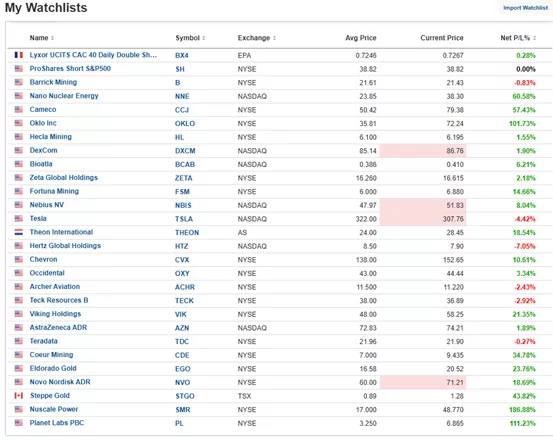Select the ACHR symbol link
The width and height of the screenshot is (553, 440).
(x=185, y=287)
